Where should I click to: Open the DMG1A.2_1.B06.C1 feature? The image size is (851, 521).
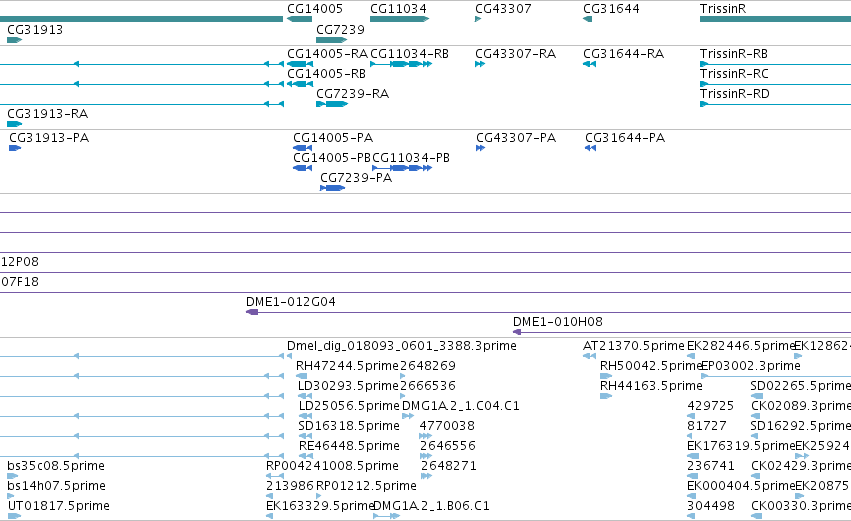[386, 516]
